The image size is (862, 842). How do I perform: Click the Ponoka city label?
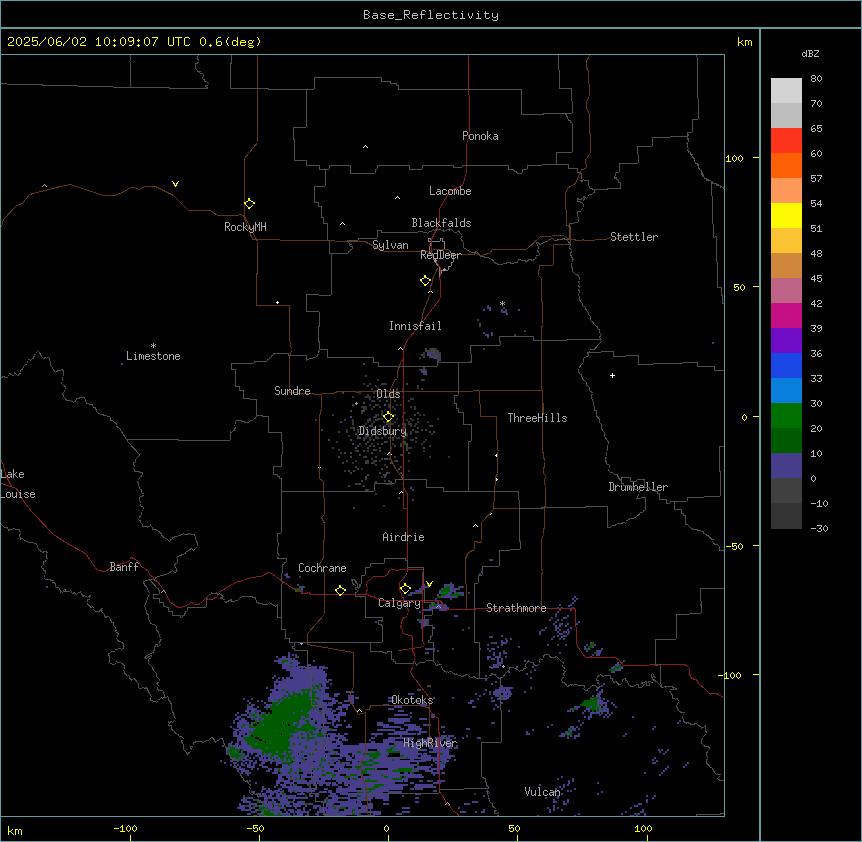pos(480,136)
